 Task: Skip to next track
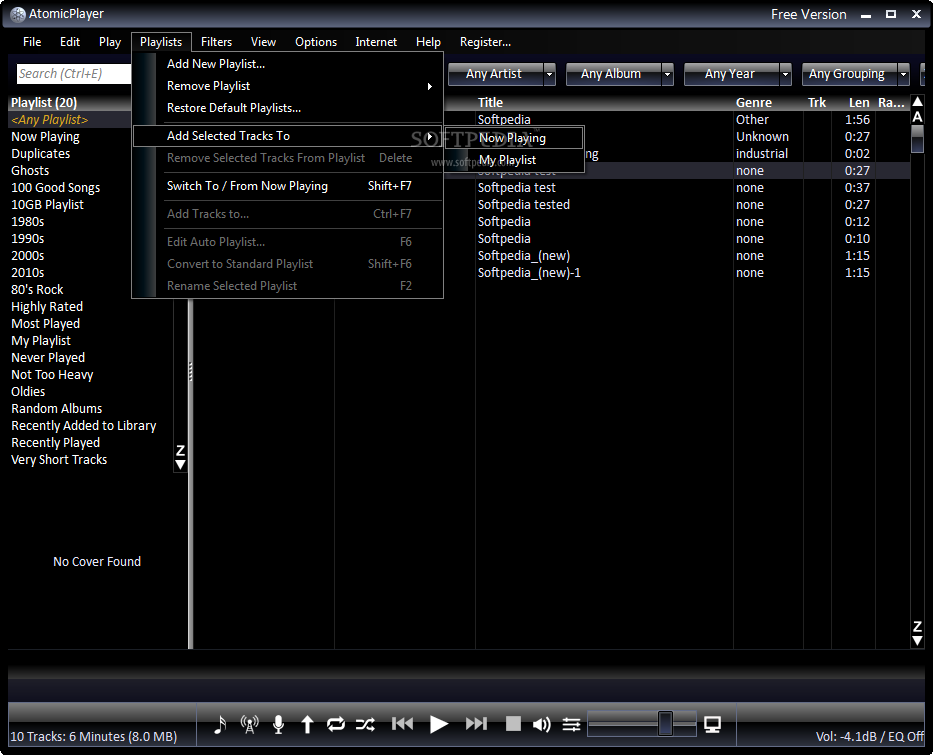coord(476,723)
